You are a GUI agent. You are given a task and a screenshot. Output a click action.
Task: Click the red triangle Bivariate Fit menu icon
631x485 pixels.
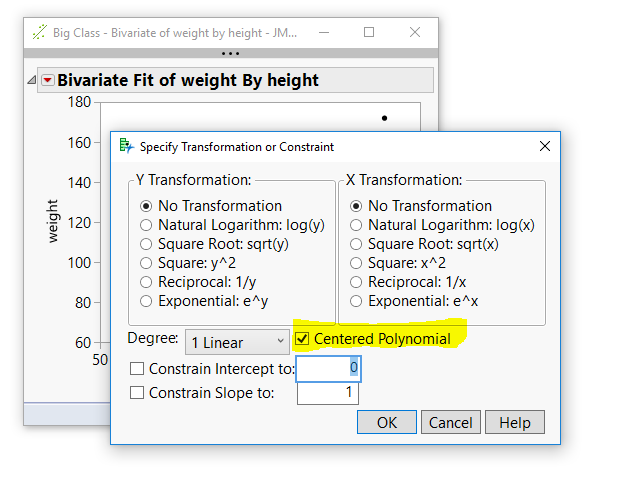47,80
